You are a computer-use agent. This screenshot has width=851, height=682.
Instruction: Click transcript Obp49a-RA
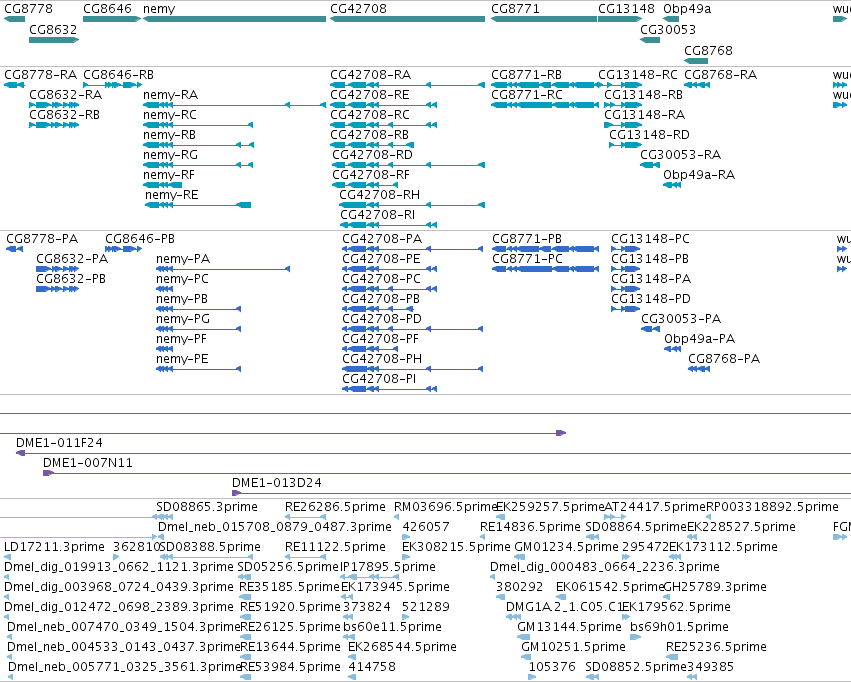pos(699,175)
